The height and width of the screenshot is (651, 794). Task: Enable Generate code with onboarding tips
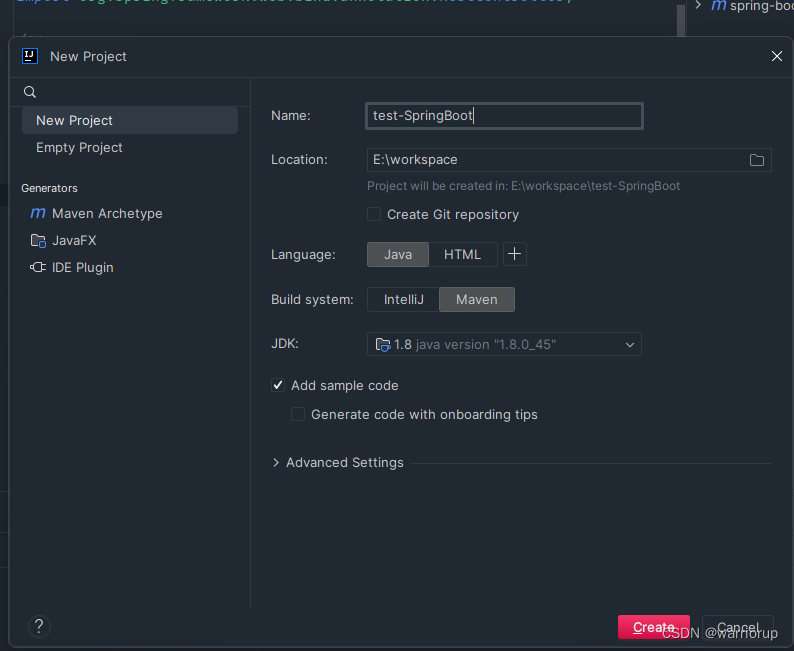click(x=298, y=414)
